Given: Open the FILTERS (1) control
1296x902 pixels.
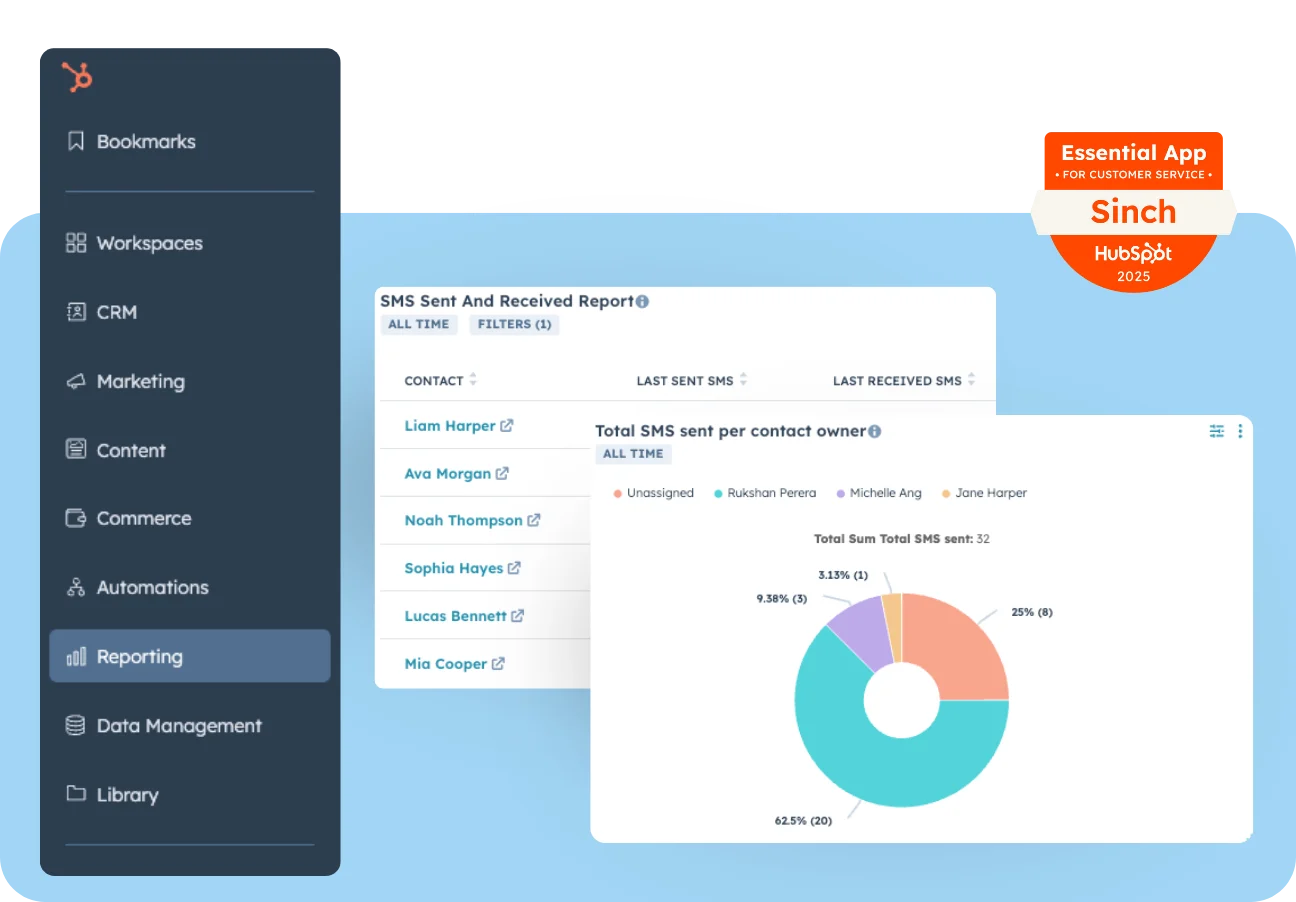Looking at the screenshot, I should point(513,324).
